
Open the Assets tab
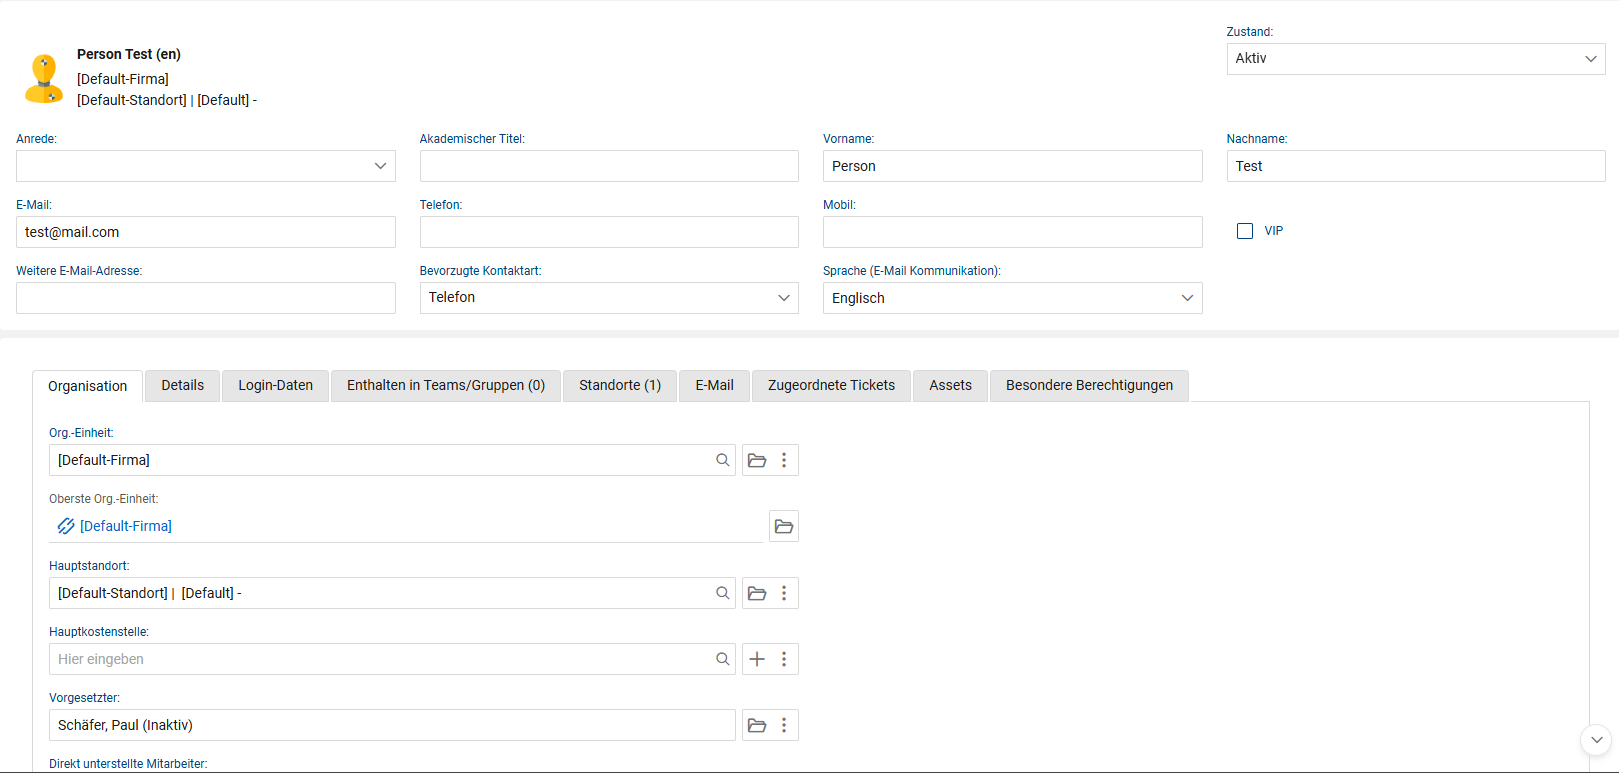[951, 385]
